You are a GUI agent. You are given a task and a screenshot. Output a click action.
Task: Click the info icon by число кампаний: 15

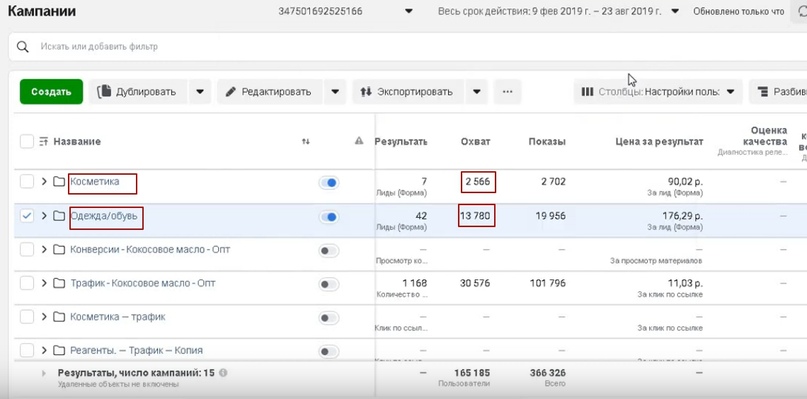click(223, 373)
